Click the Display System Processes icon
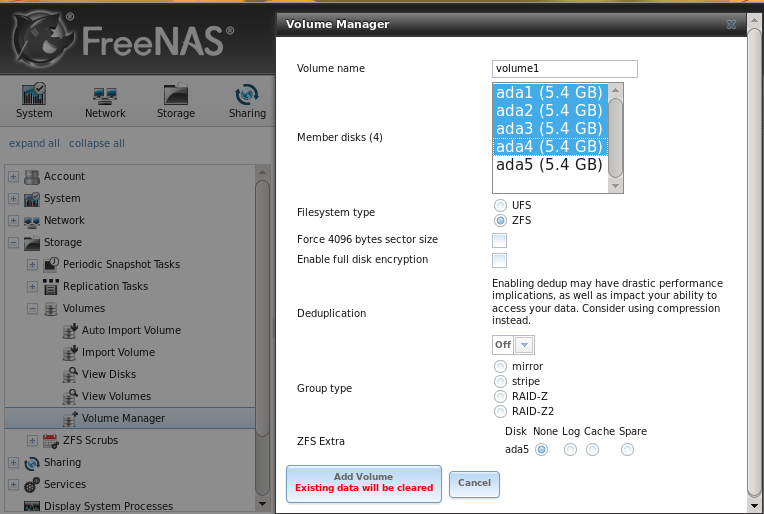Screen dimensions: 764x514 tap(32, 507)
